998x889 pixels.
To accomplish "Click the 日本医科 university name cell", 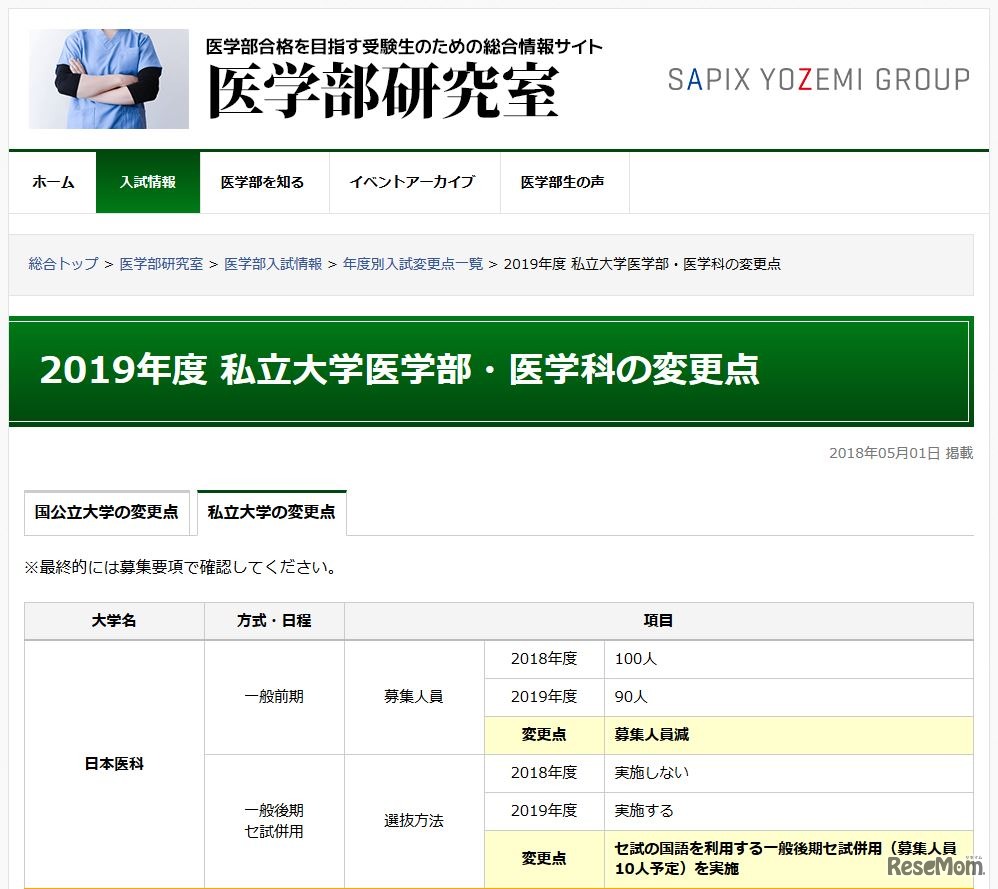I will [x=114, y=763].
